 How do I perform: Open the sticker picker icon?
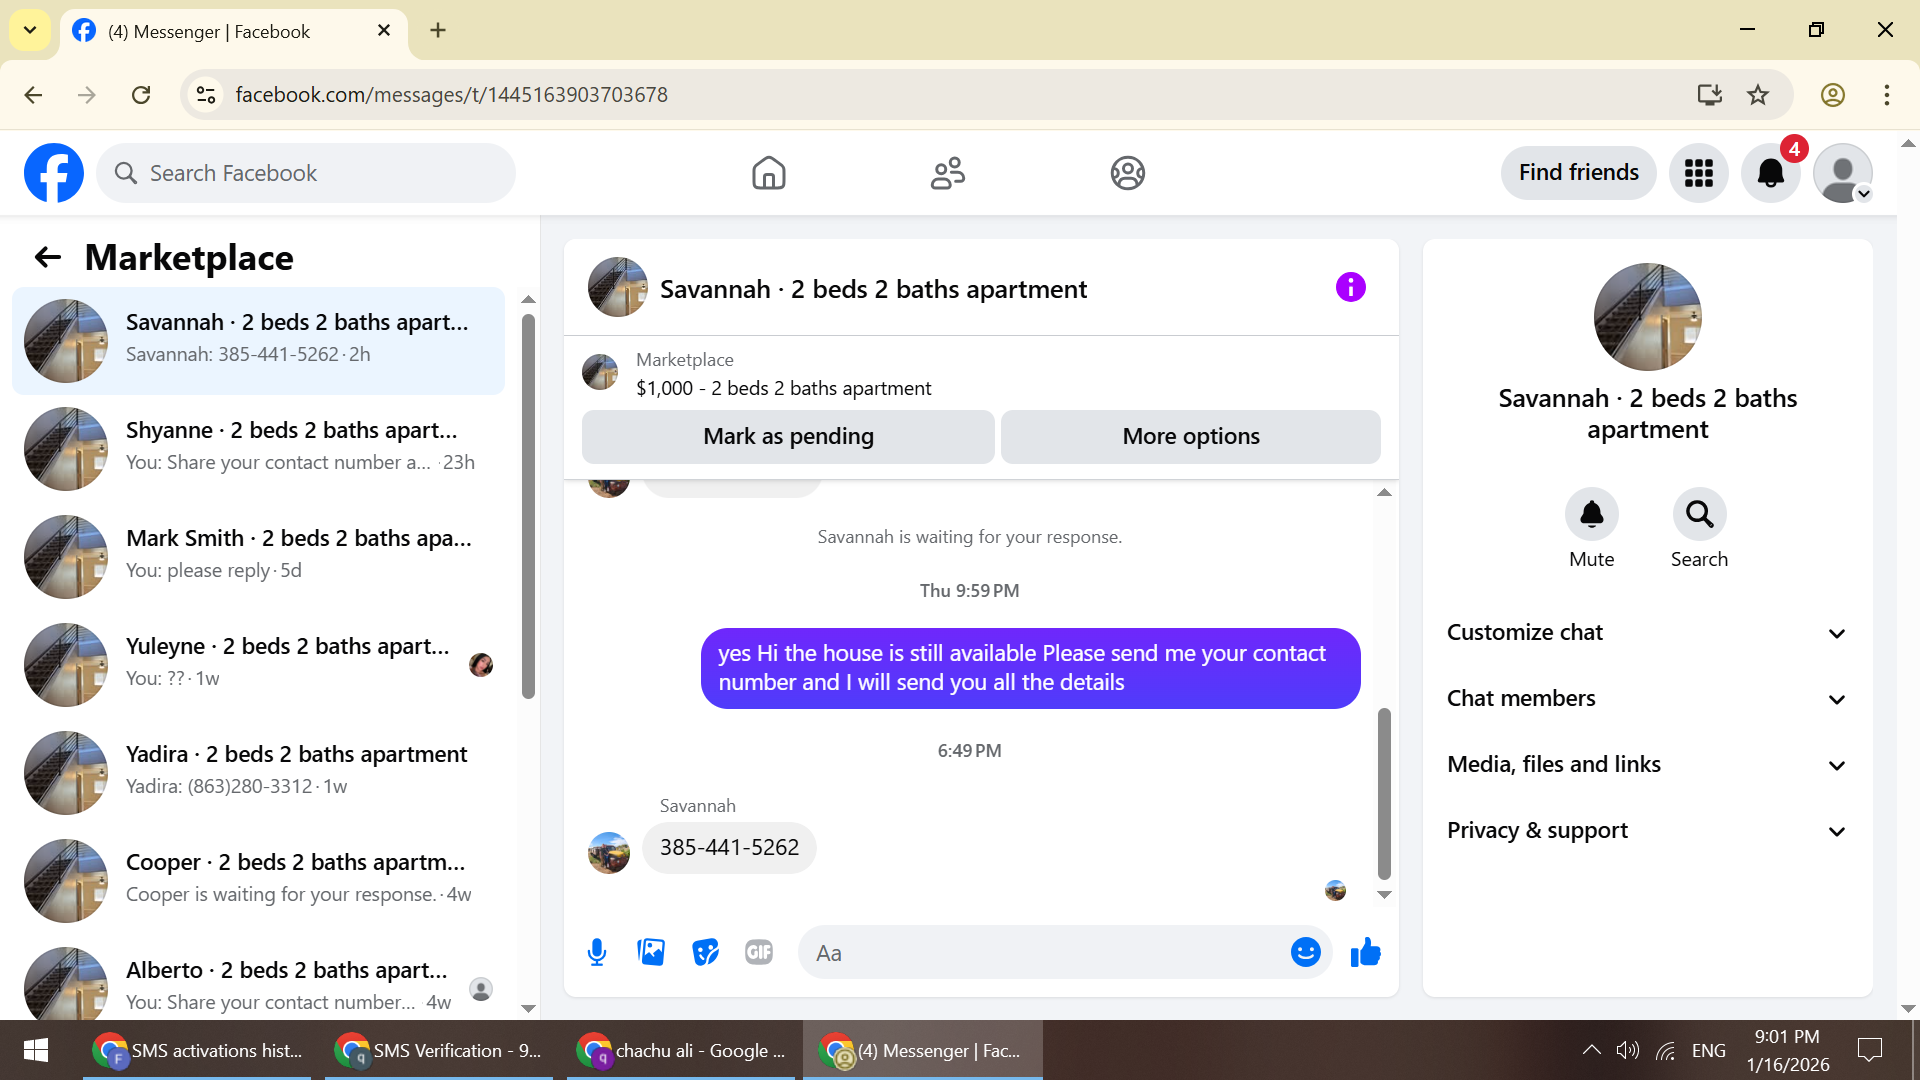coord(705,952)
